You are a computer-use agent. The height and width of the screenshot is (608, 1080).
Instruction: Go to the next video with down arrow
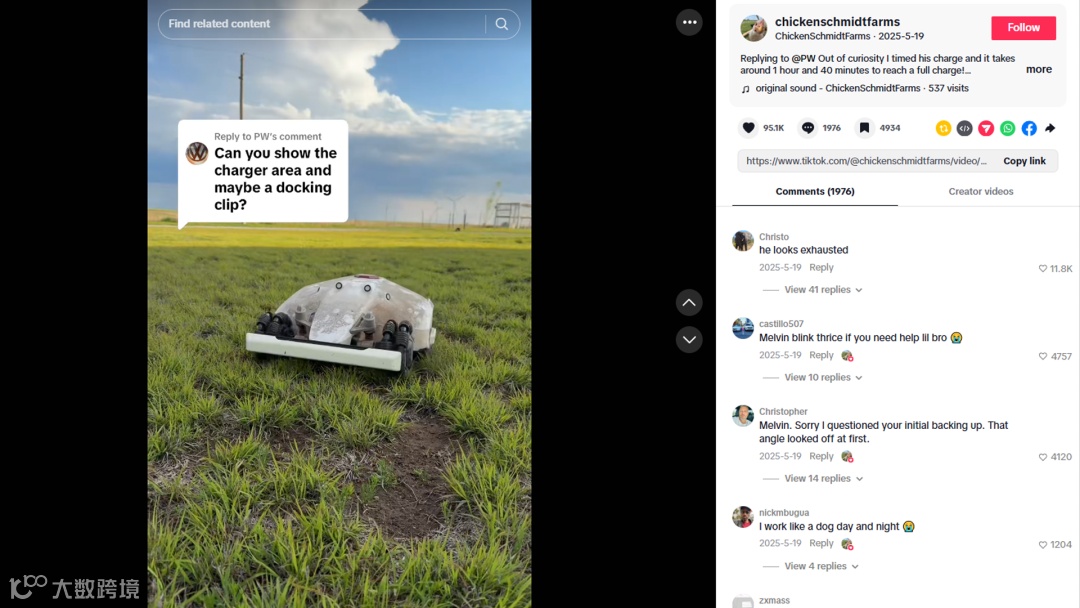689,339
